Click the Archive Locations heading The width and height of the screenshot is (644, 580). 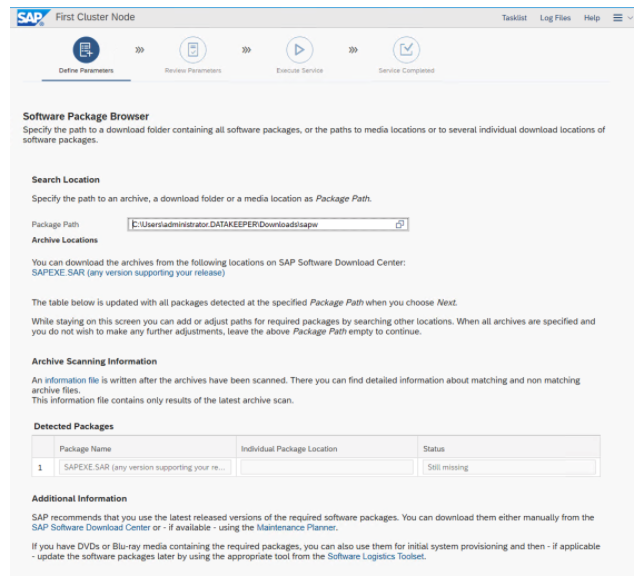[x=64, y=240]
